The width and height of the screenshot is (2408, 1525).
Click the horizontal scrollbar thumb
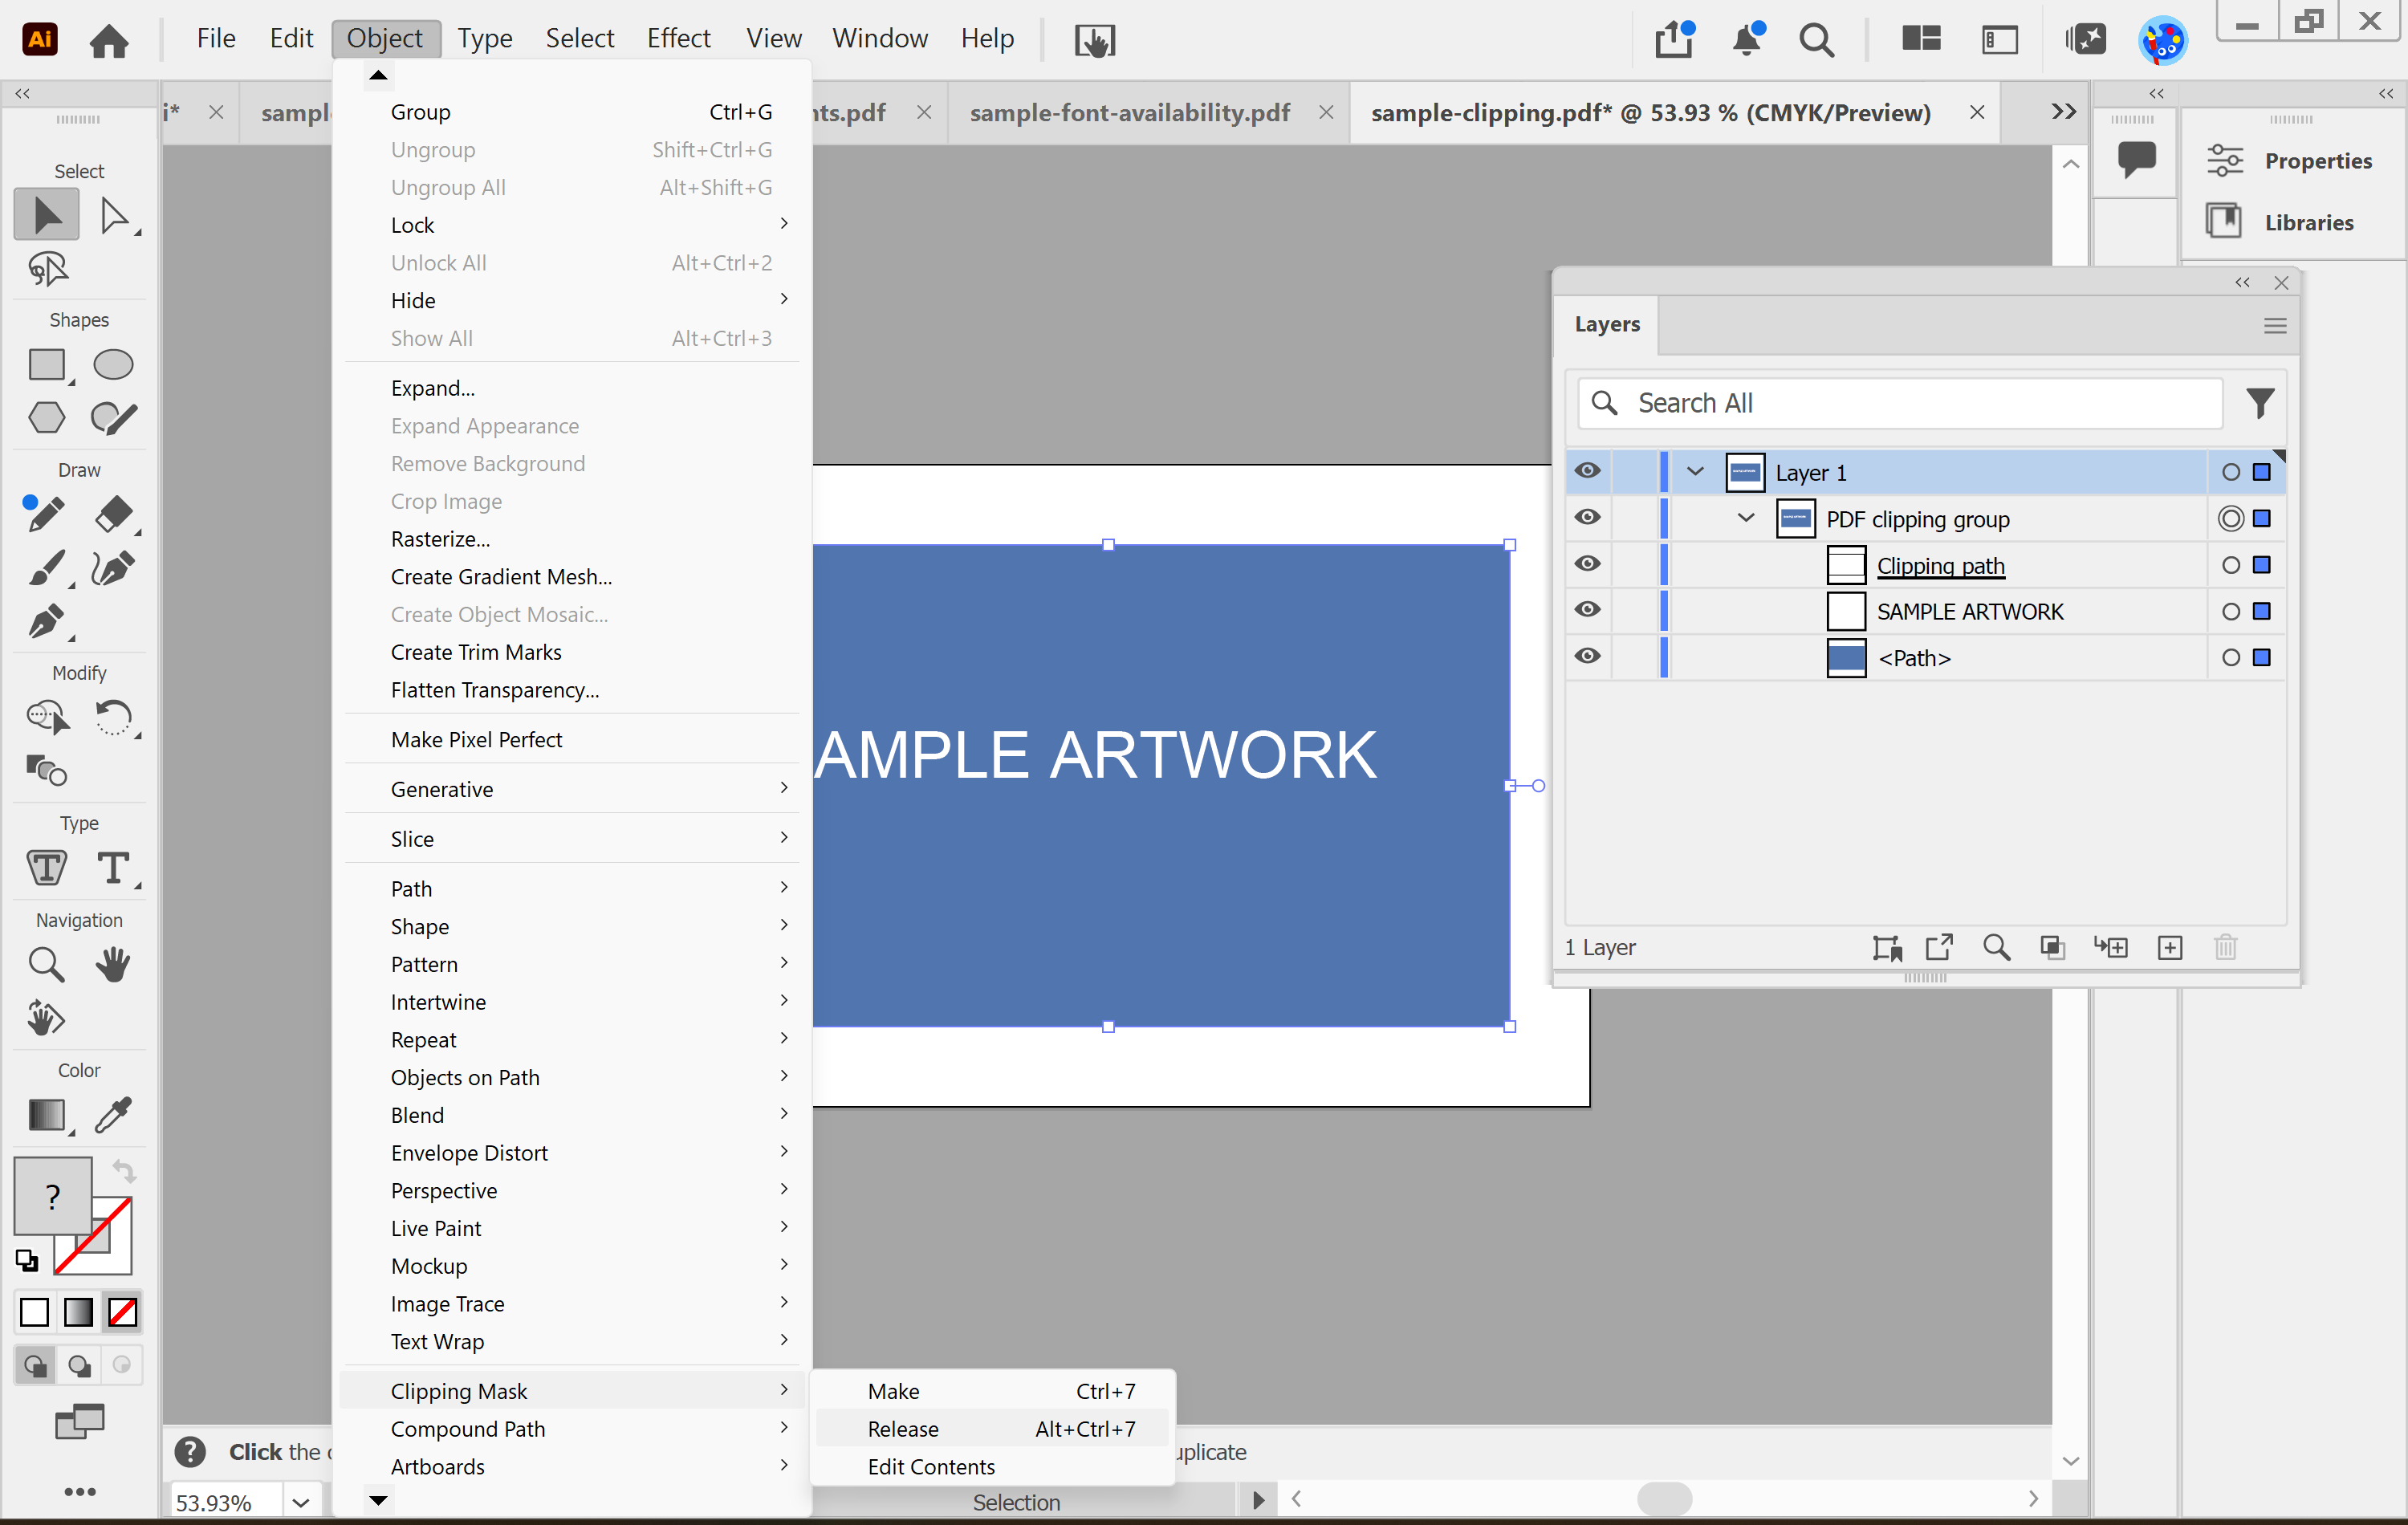[1664, 1498]
